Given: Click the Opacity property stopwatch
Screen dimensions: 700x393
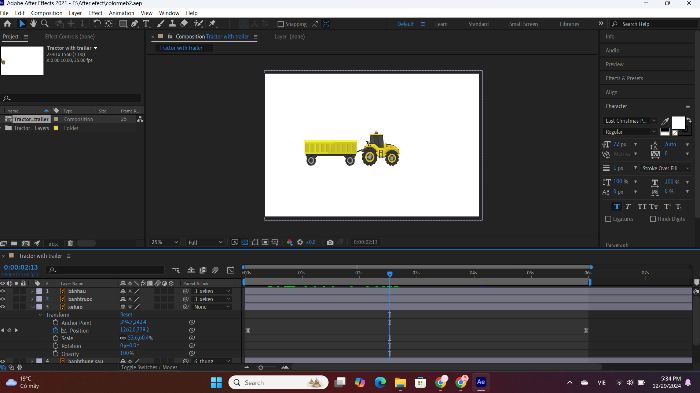Looking at the screenshot, I should (55, 354).
